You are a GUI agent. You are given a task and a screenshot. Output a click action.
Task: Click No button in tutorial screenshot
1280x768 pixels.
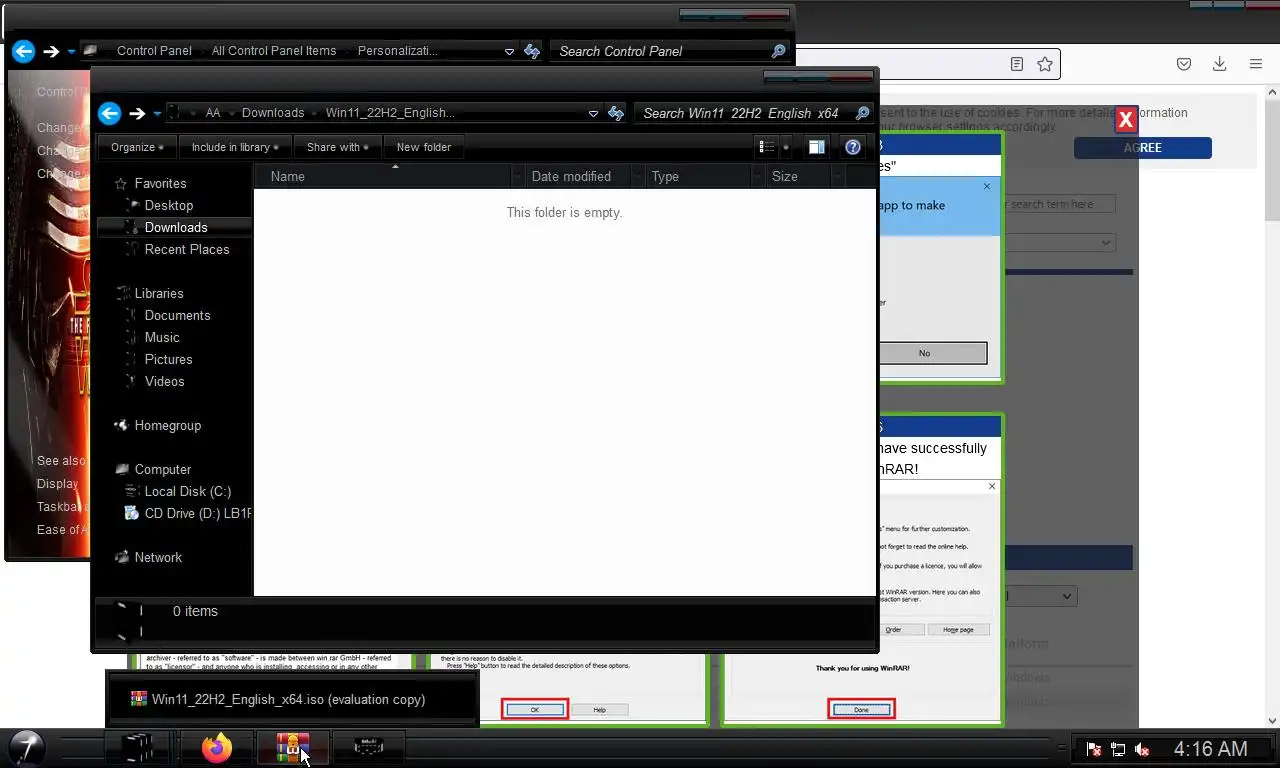coord(924,353)
